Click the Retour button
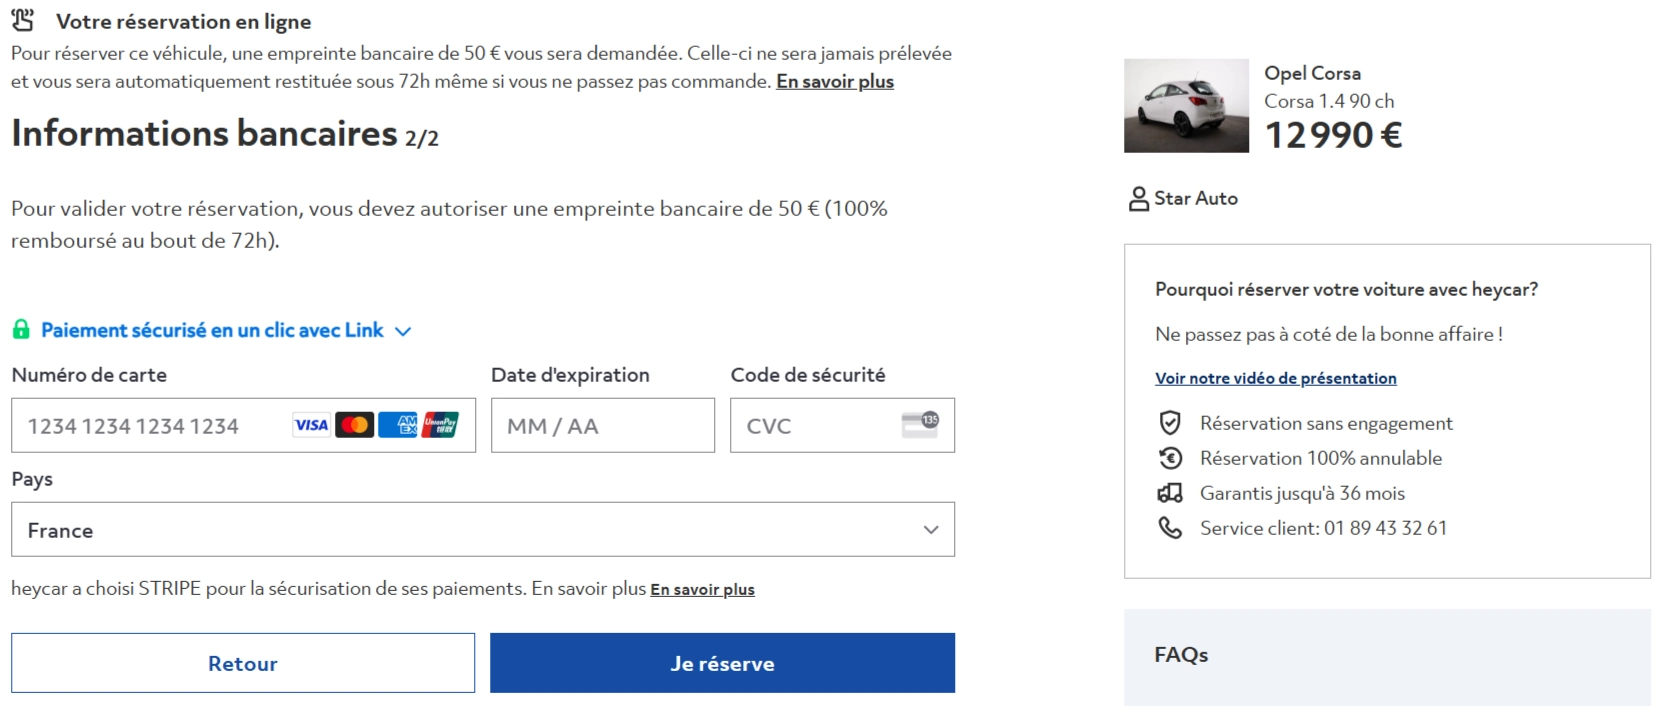The width and height of the screenshot is (1662, 706). 243,663
